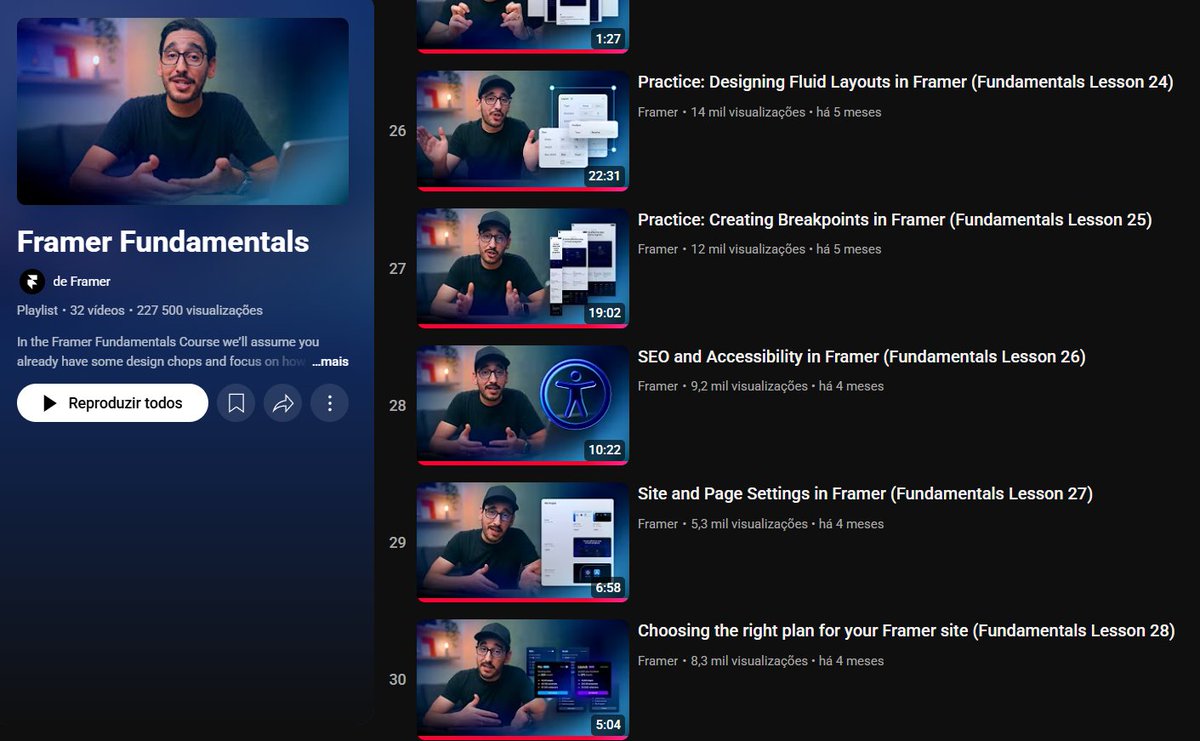The image size is (1200, 741).
Task: Click the 10:22 duration badge
Action: click(604, 450)
